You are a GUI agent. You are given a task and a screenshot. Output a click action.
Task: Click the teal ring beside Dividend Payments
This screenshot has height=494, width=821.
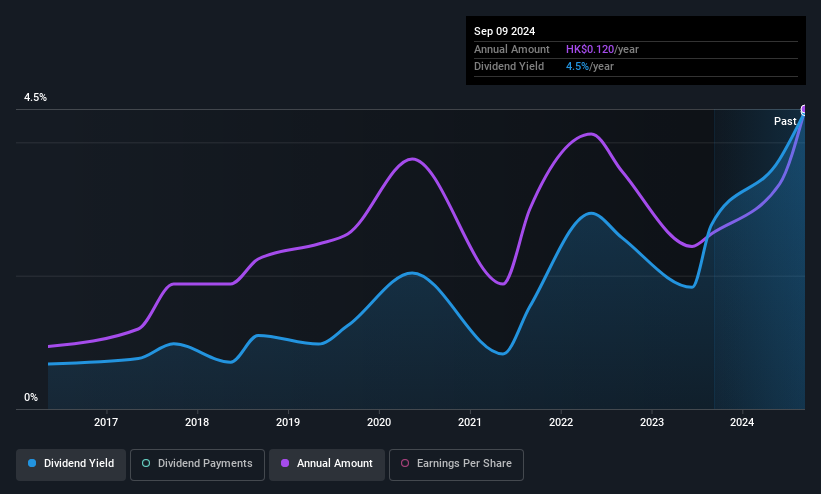tap(146, 463)
